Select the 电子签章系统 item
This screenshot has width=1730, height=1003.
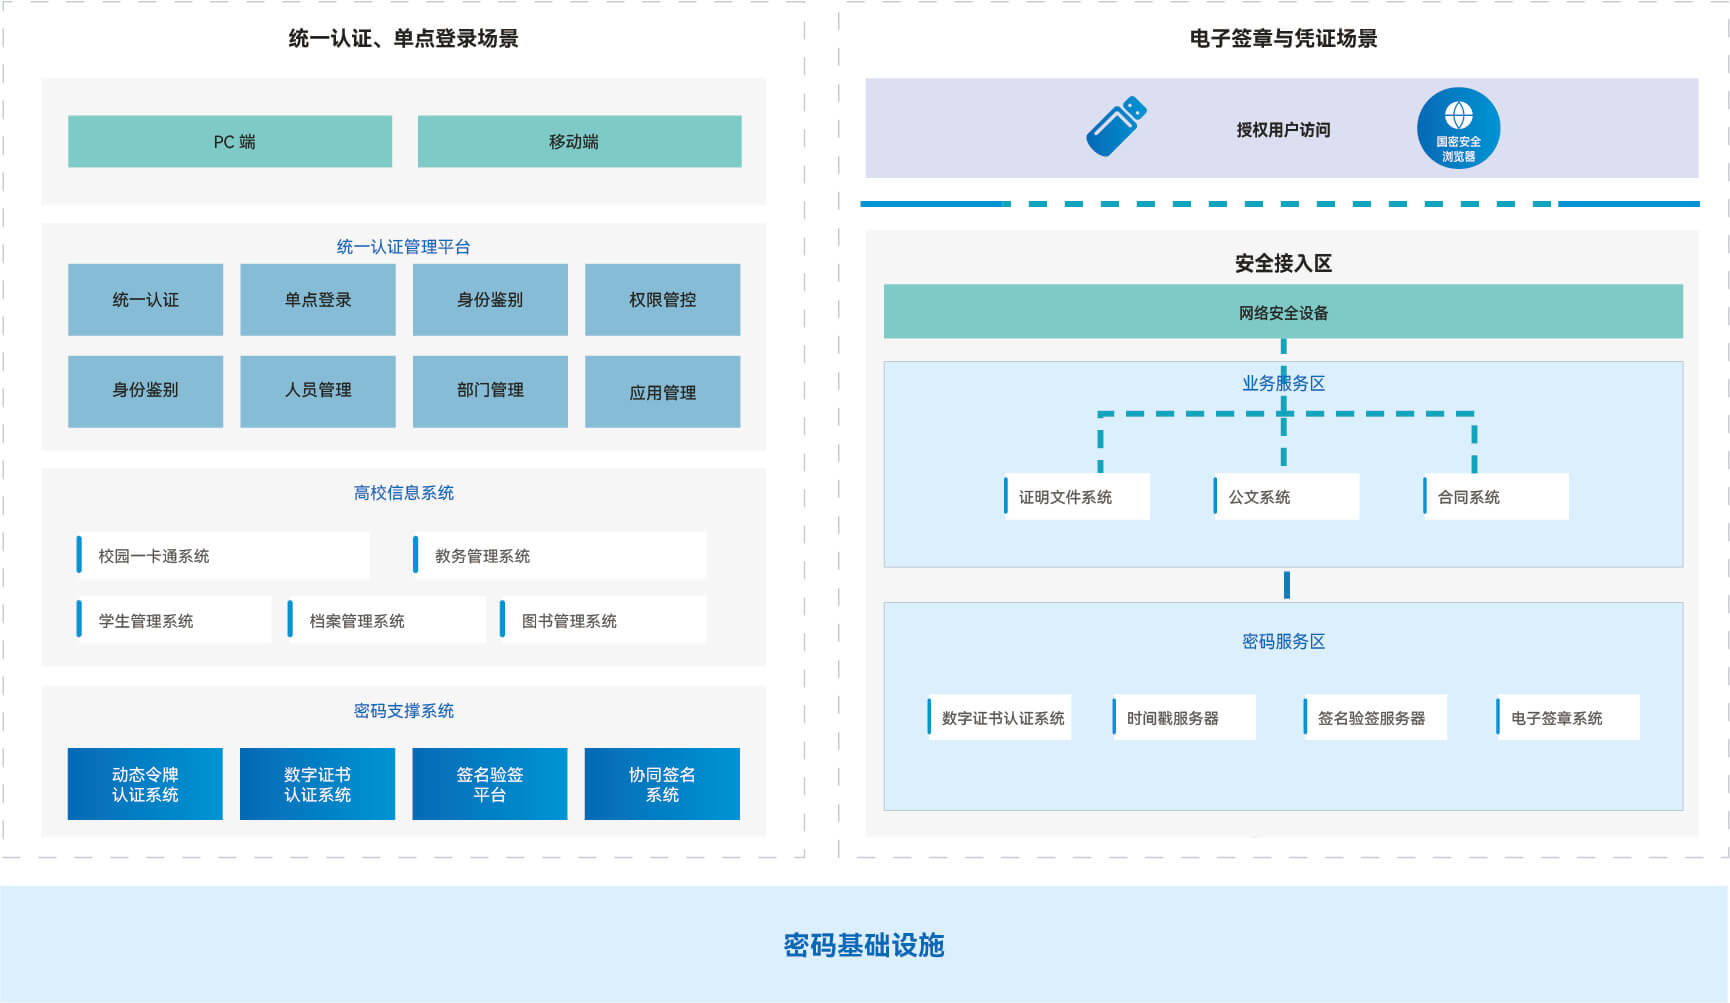click(1567, 718)
